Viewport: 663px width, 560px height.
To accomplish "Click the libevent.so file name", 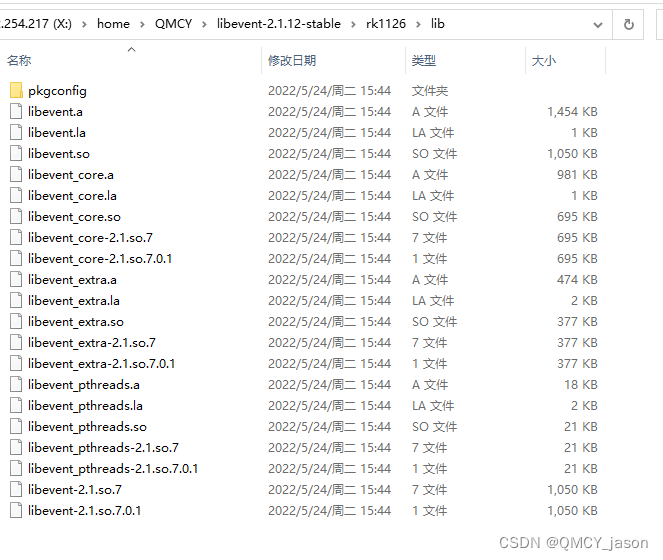I will (59, 154).
